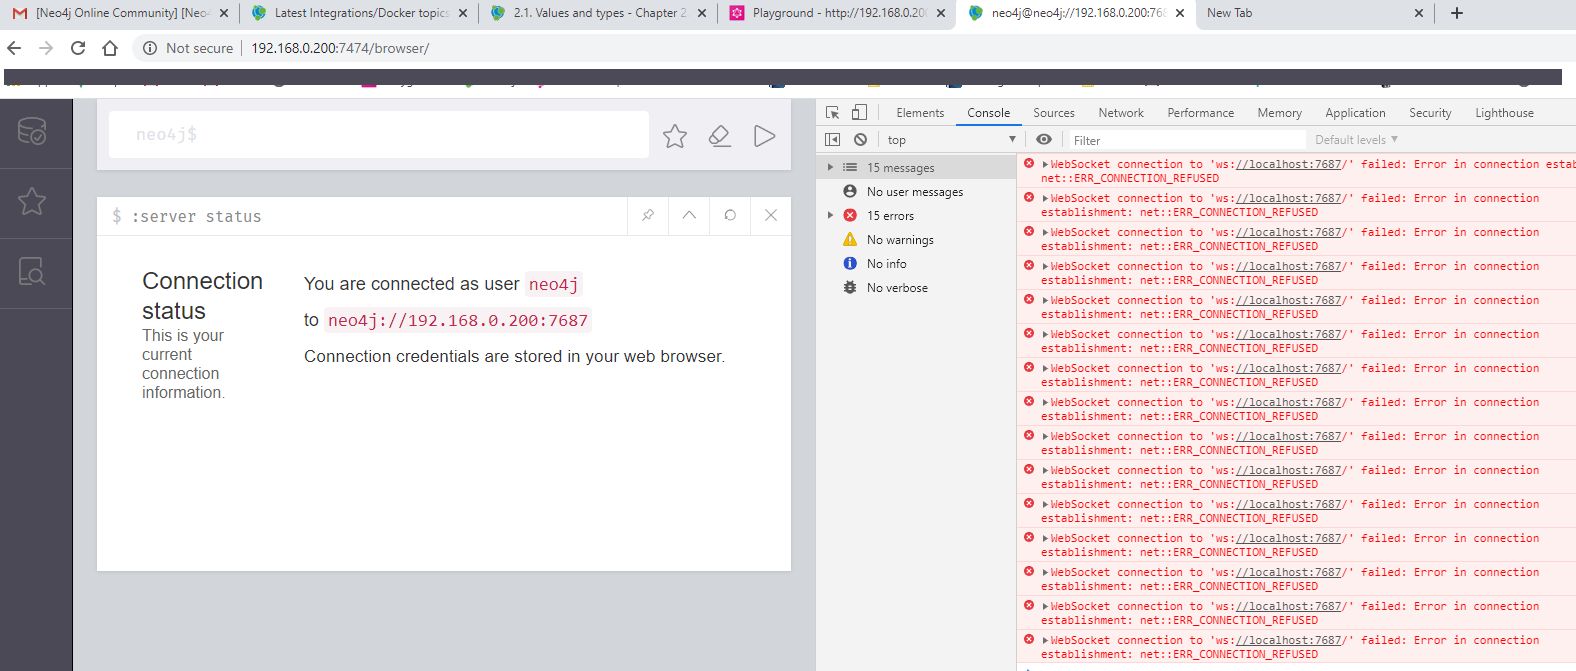Switch to the Performance tab
Screen dimensions: 1576x671
coord(1201,113)
